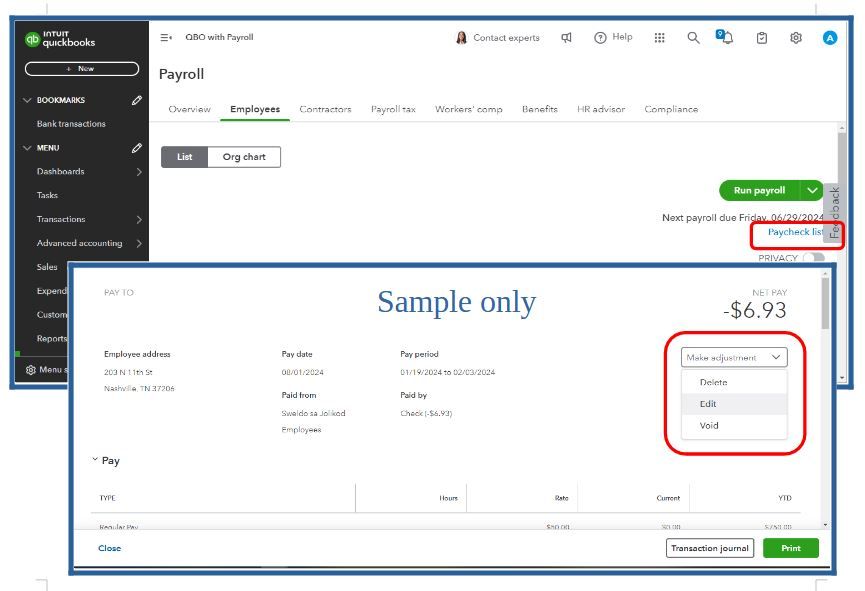Open the Overview tab
Viewport: 865px width, 591px height.
[189, 109]
